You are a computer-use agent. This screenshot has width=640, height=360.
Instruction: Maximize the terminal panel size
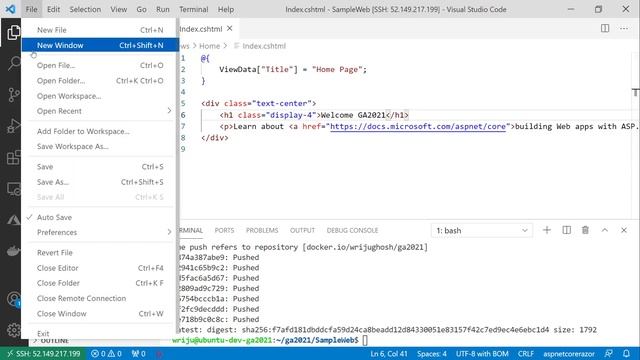(x=605, y=230)
